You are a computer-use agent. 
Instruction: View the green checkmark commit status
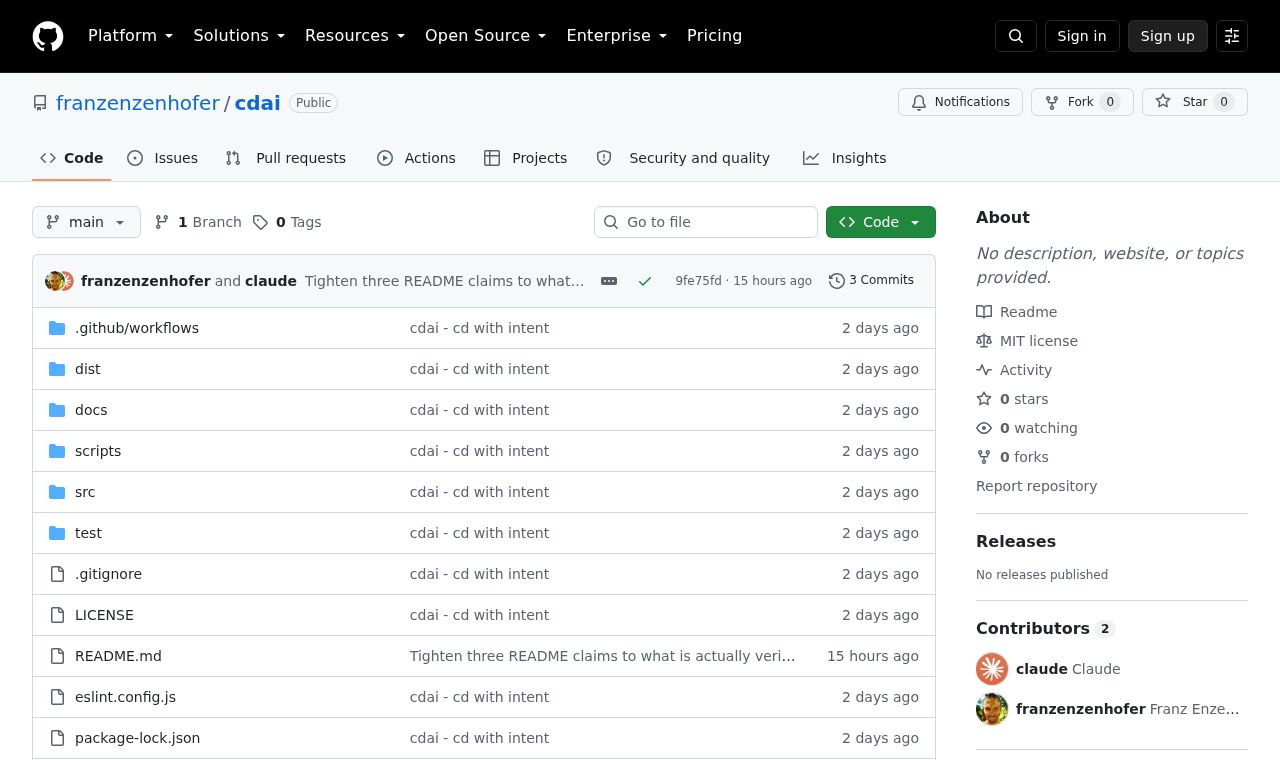(x=645, y=281)
